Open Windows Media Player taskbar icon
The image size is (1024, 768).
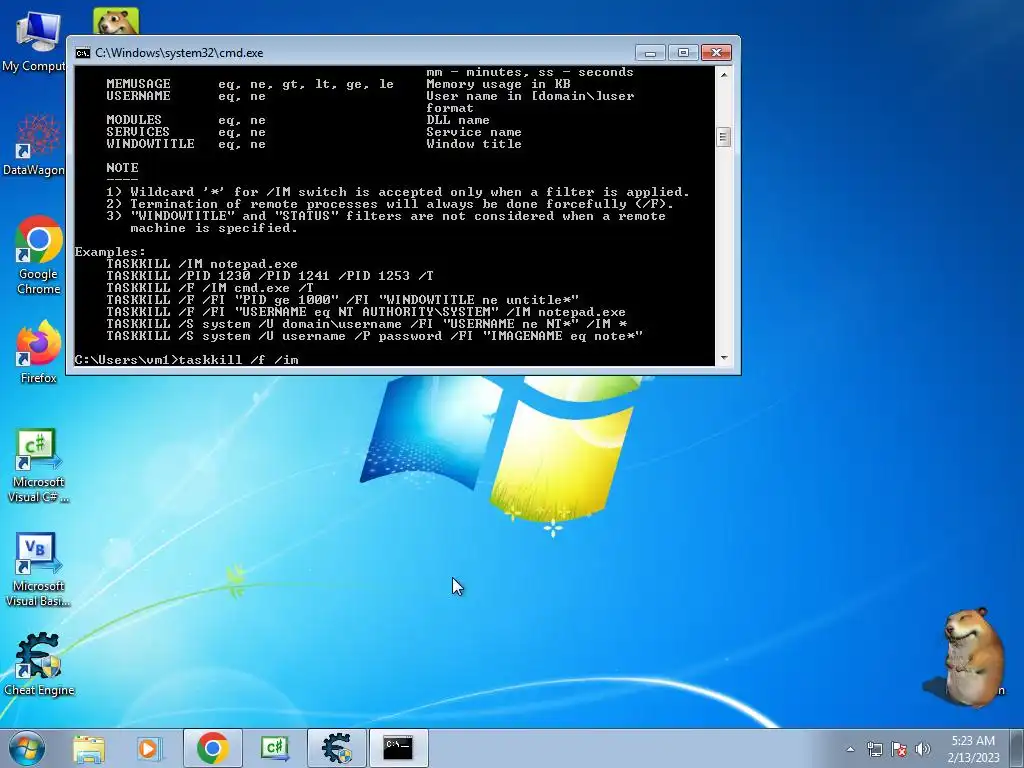[149, 748]
